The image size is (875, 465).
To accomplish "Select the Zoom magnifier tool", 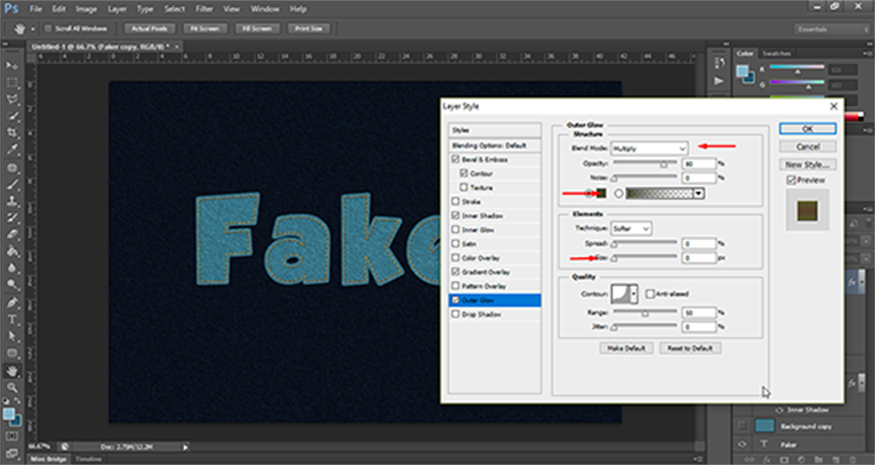I will click(12, 386).
